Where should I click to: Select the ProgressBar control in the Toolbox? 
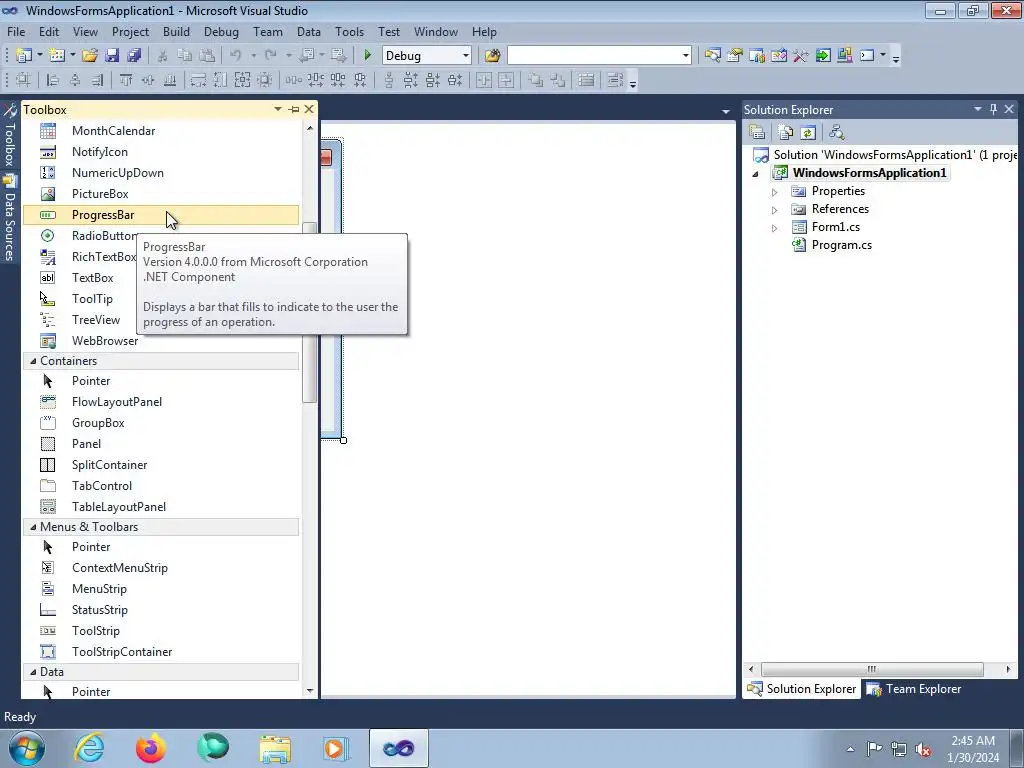pyautogui.click(x=161, y=215)
